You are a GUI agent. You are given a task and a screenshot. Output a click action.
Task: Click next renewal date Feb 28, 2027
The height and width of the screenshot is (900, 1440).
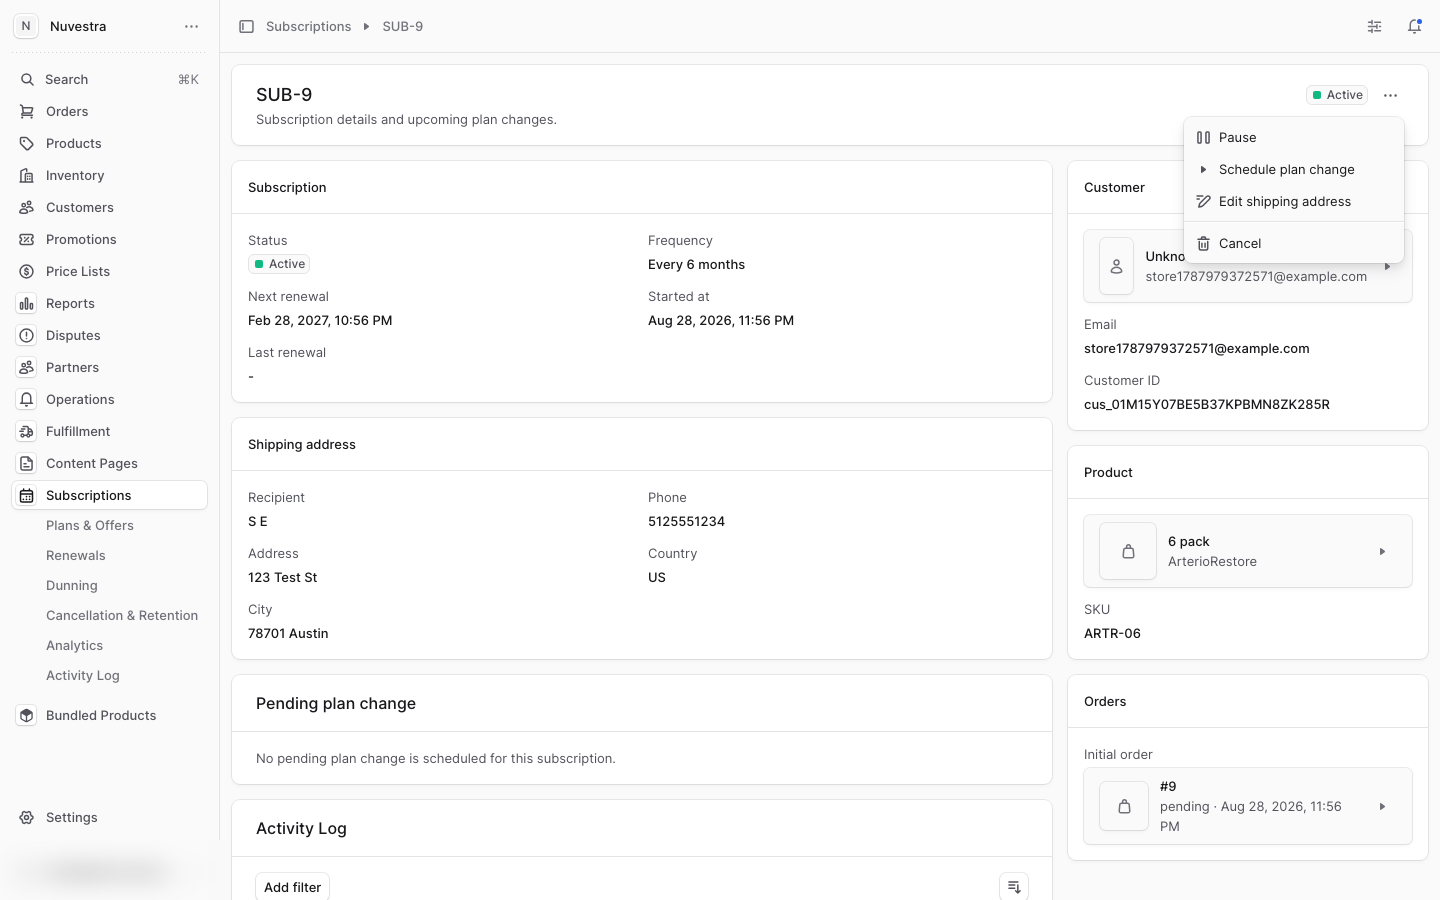coord(320,320)
